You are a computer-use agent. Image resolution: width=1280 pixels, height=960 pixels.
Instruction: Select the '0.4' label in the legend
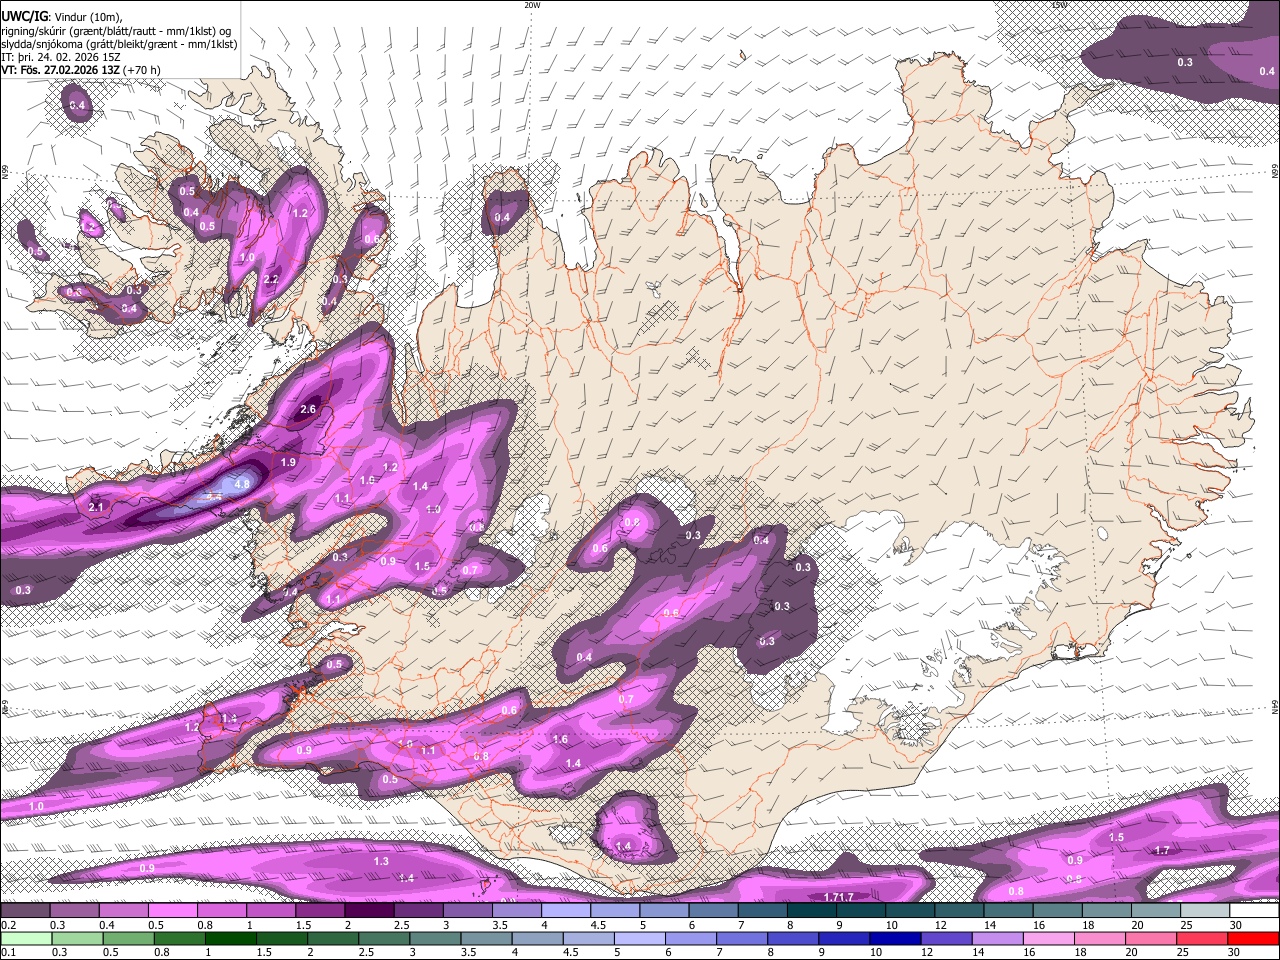click(107, 925)
